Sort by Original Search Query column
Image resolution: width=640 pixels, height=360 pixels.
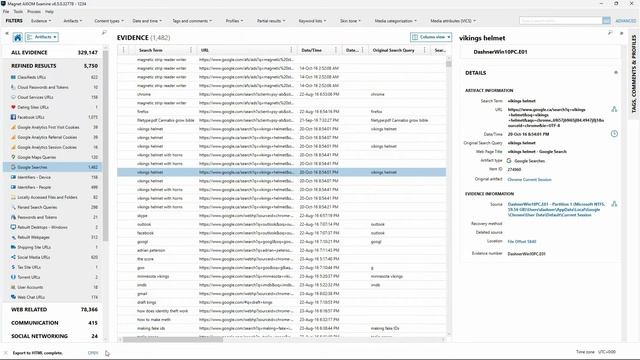click(393, 50)
